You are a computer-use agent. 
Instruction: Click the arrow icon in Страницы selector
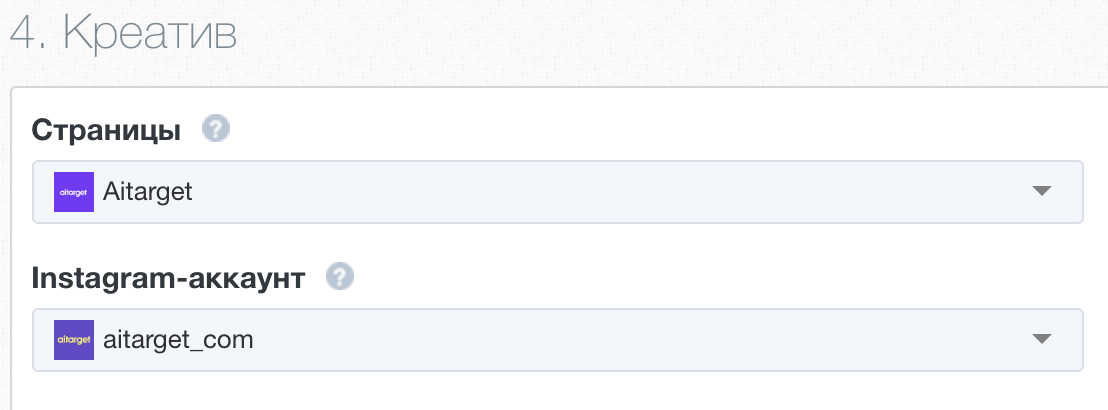1042,191
